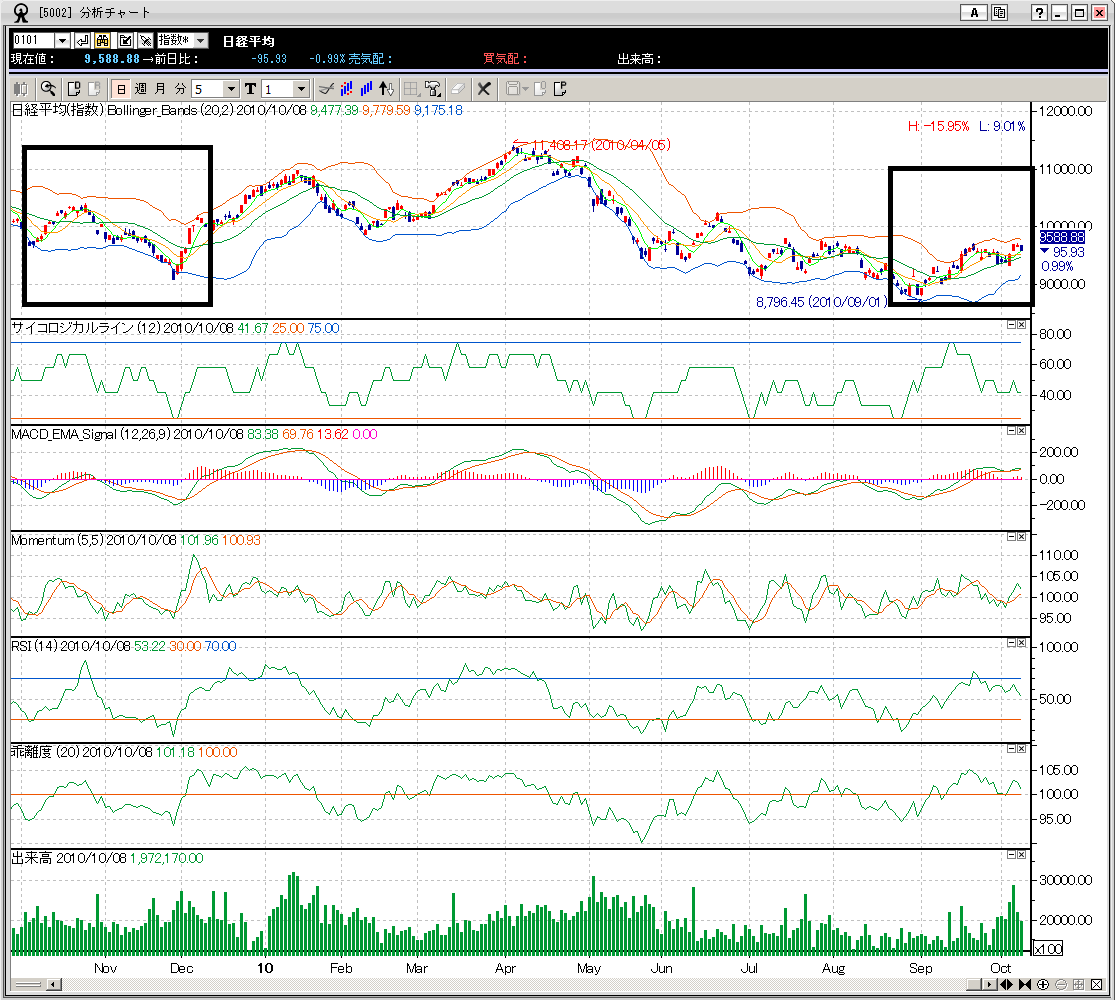Click the red-blue candlestick chart icon
1115x1000 pixels.
pos(347,88)
